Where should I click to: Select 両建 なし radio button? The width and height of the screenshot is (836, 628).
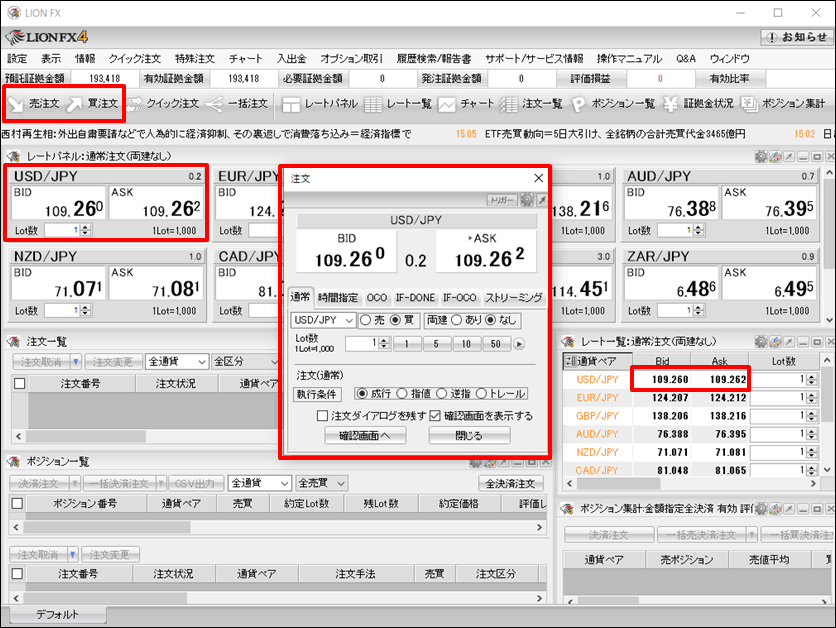(491, 320)
